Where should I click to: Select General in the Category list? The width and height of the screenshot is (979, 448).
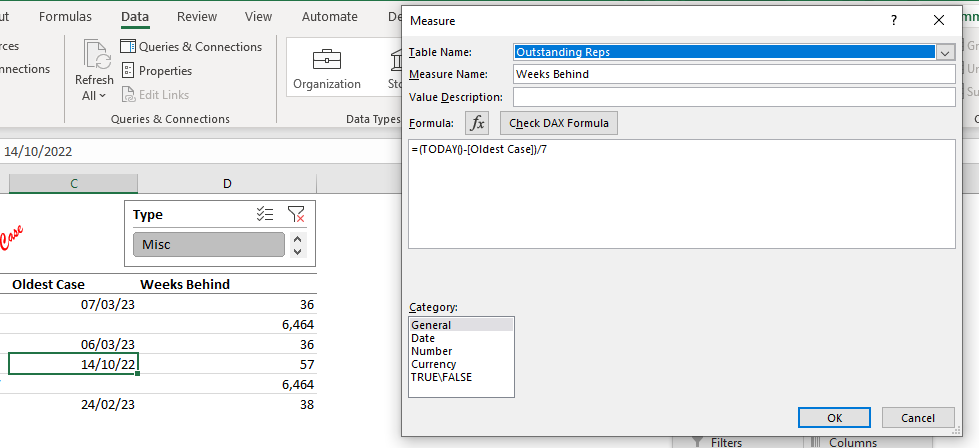click(461, 325)
